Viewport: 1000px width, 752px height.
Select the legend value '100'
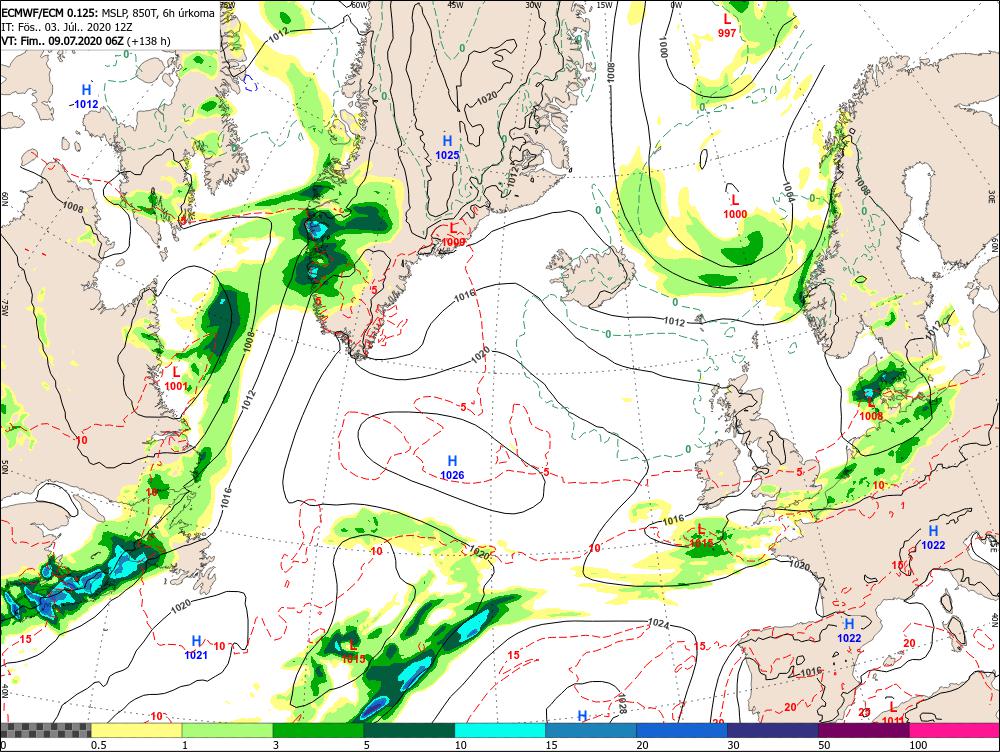pos(918,745)
